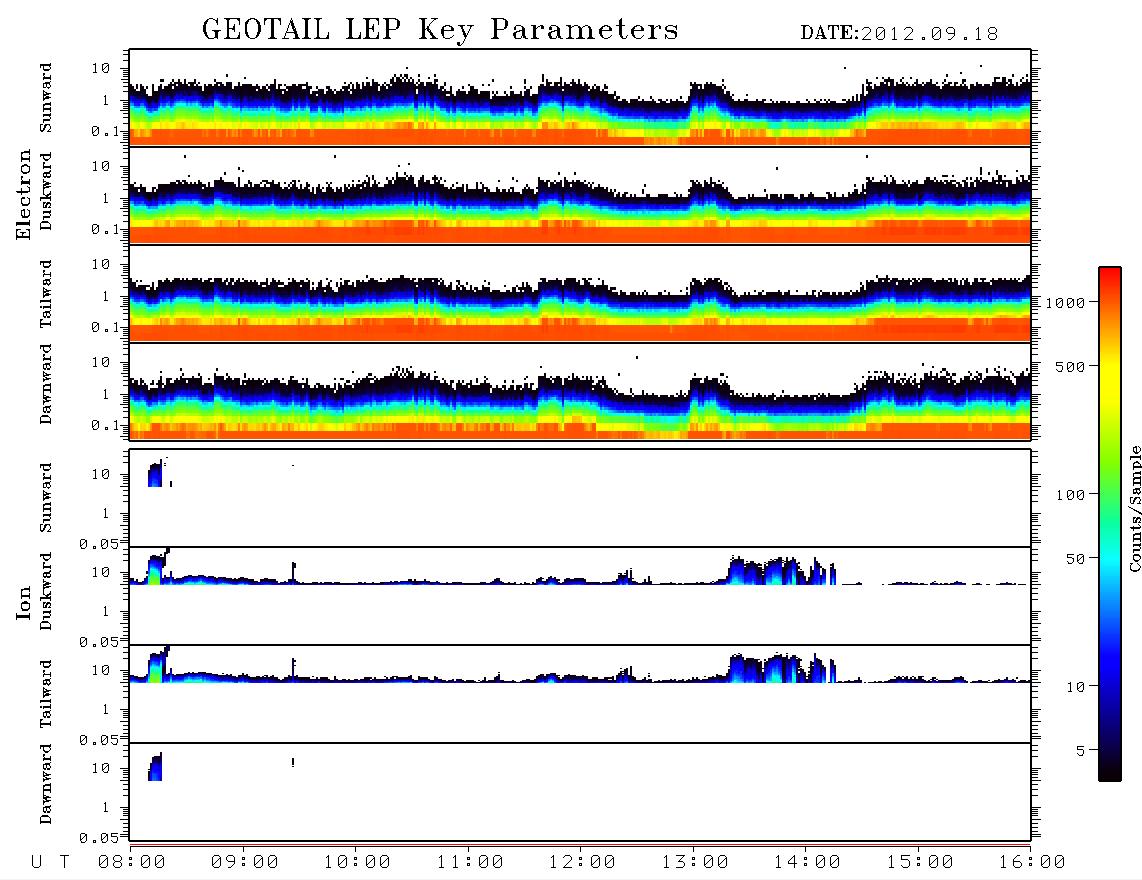
Task: Click the Electron Duskward spectrogram panel
Action: [x=580, y=195]
